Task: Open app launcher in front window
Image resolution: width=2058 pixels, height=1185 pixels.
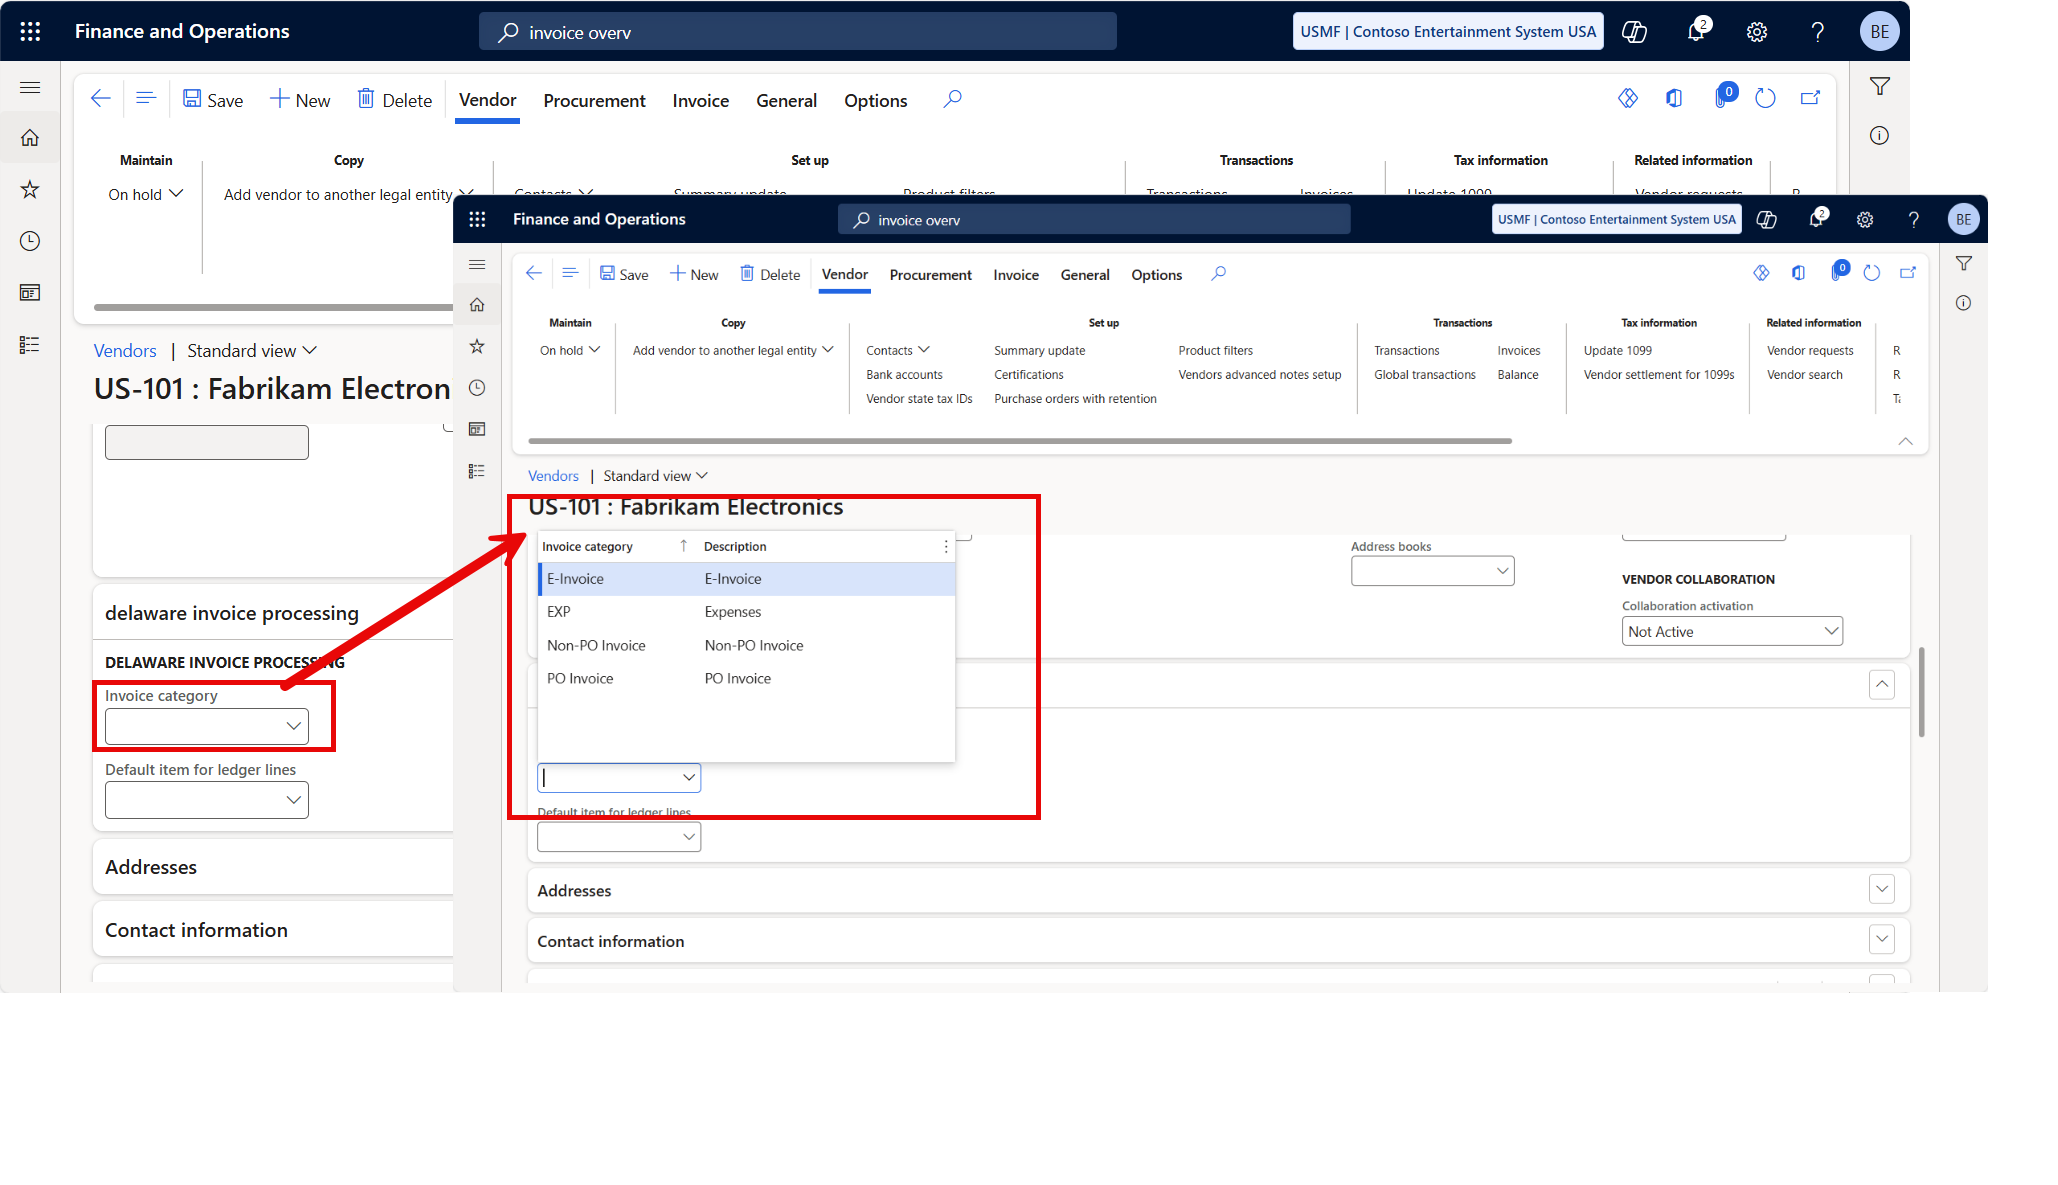Action: [477, 219]
